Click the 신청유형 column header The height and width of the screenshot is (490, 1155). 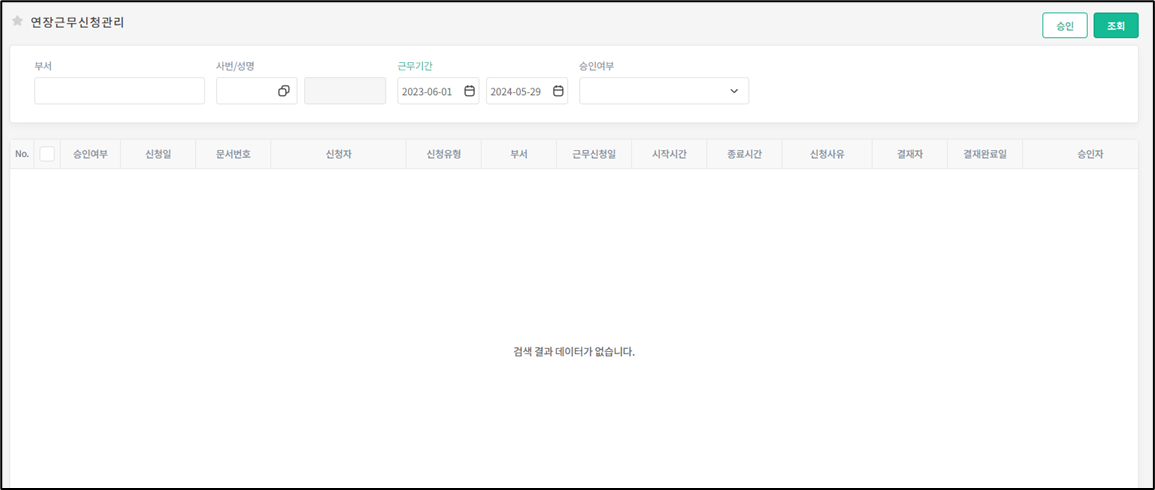click(x=443, y=155)
